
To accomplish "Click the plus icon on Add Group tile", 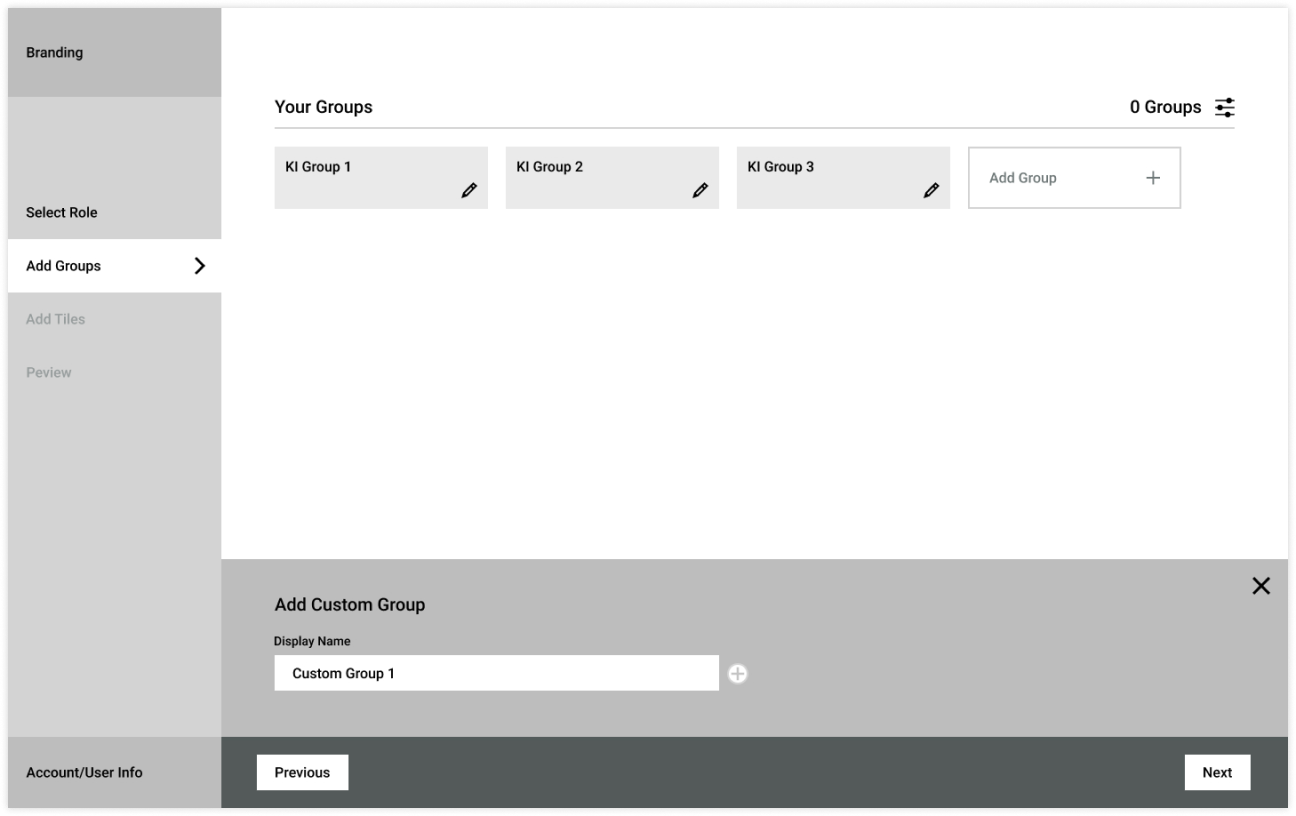I will [x=1152, y=177].
